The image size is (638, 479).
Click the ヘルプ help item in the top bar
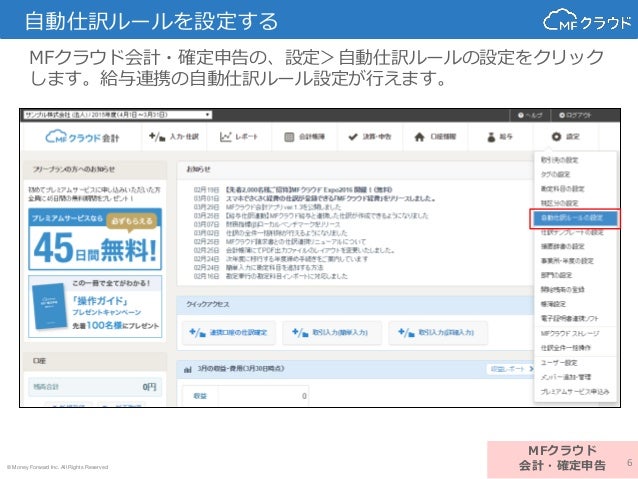point(530,115)
